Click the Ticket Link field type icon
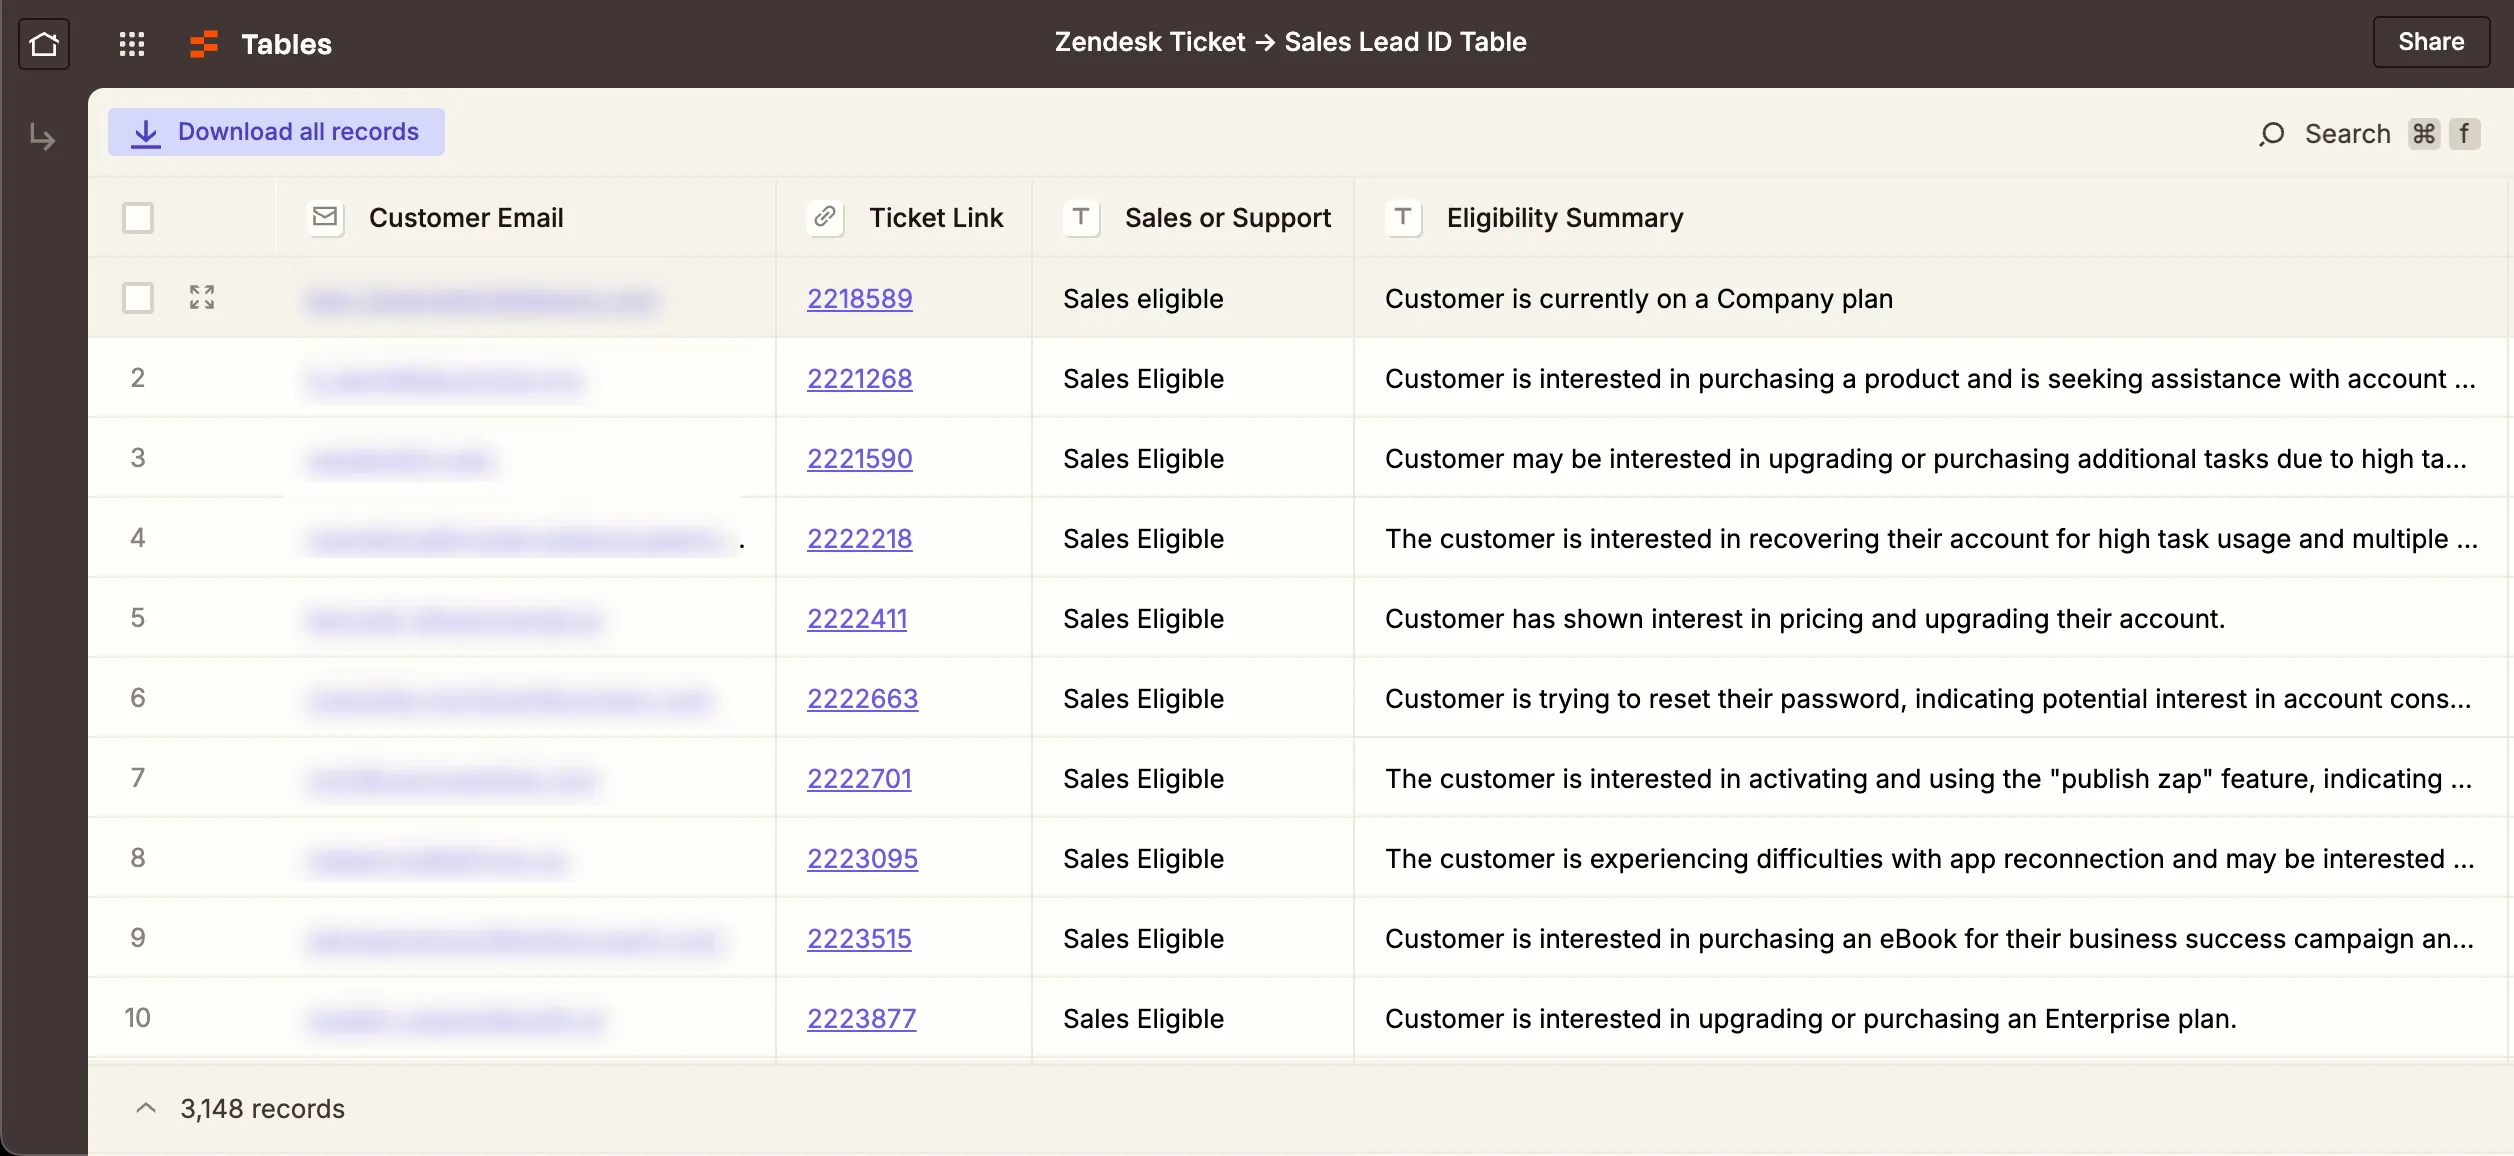This screenshot has height=1156, width=2514. coord(825,217)
